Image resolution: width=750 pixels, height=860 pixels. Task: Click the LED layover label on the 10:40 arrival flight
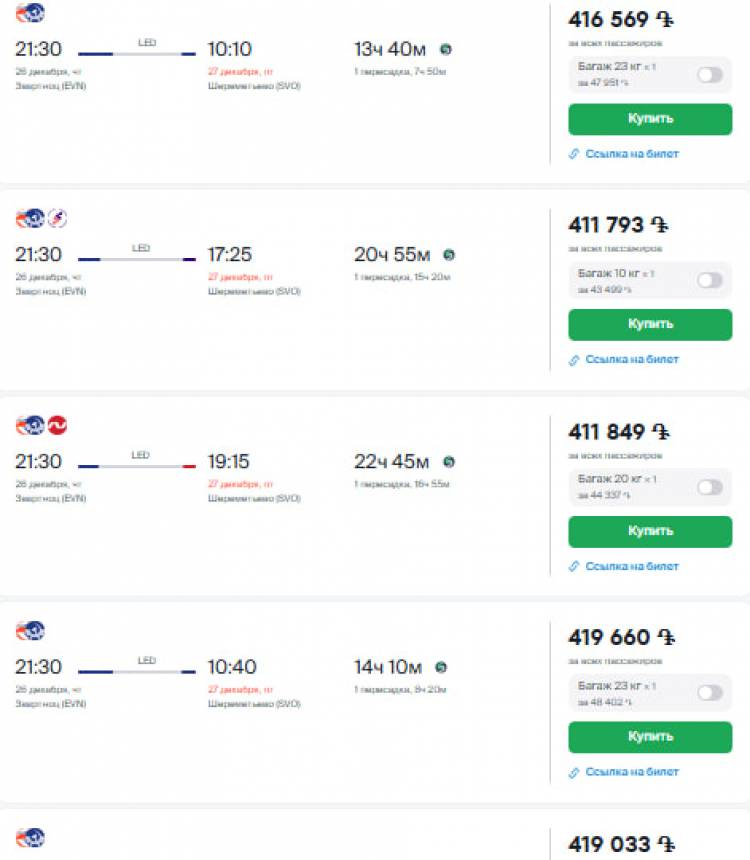click(x=147, y=660)
